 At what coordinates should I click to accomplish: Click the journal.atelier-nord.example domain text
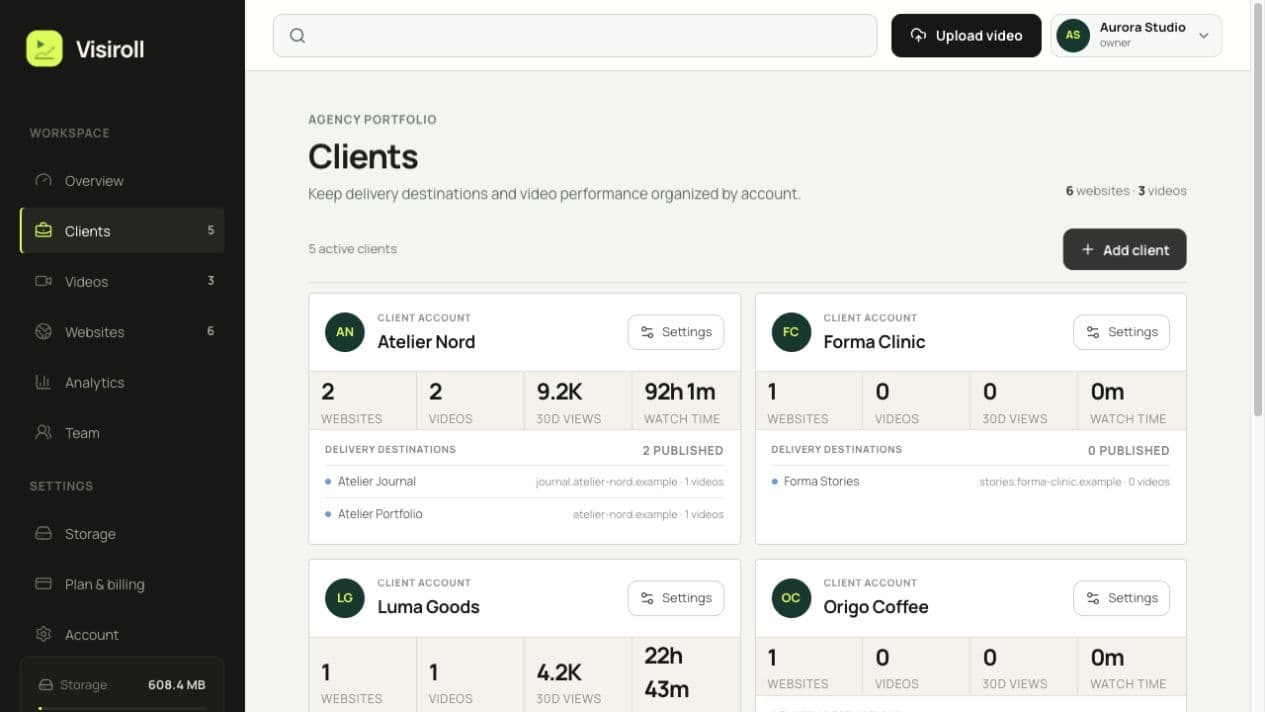coord(606,482)
